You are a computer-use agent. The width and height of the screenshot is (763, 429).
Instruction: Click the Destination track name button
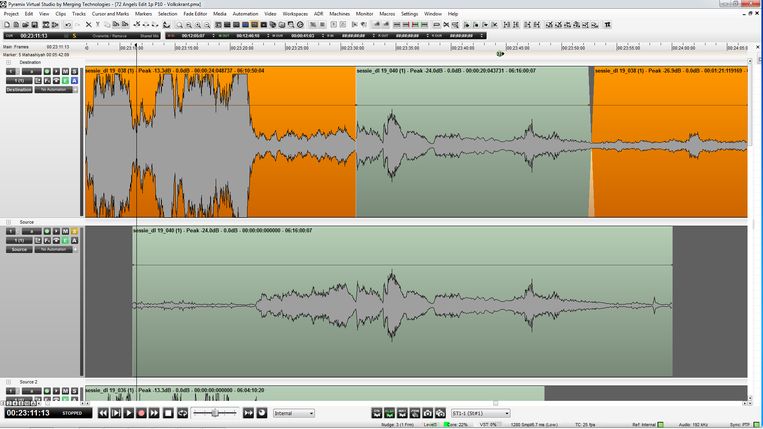click(19, 89)
